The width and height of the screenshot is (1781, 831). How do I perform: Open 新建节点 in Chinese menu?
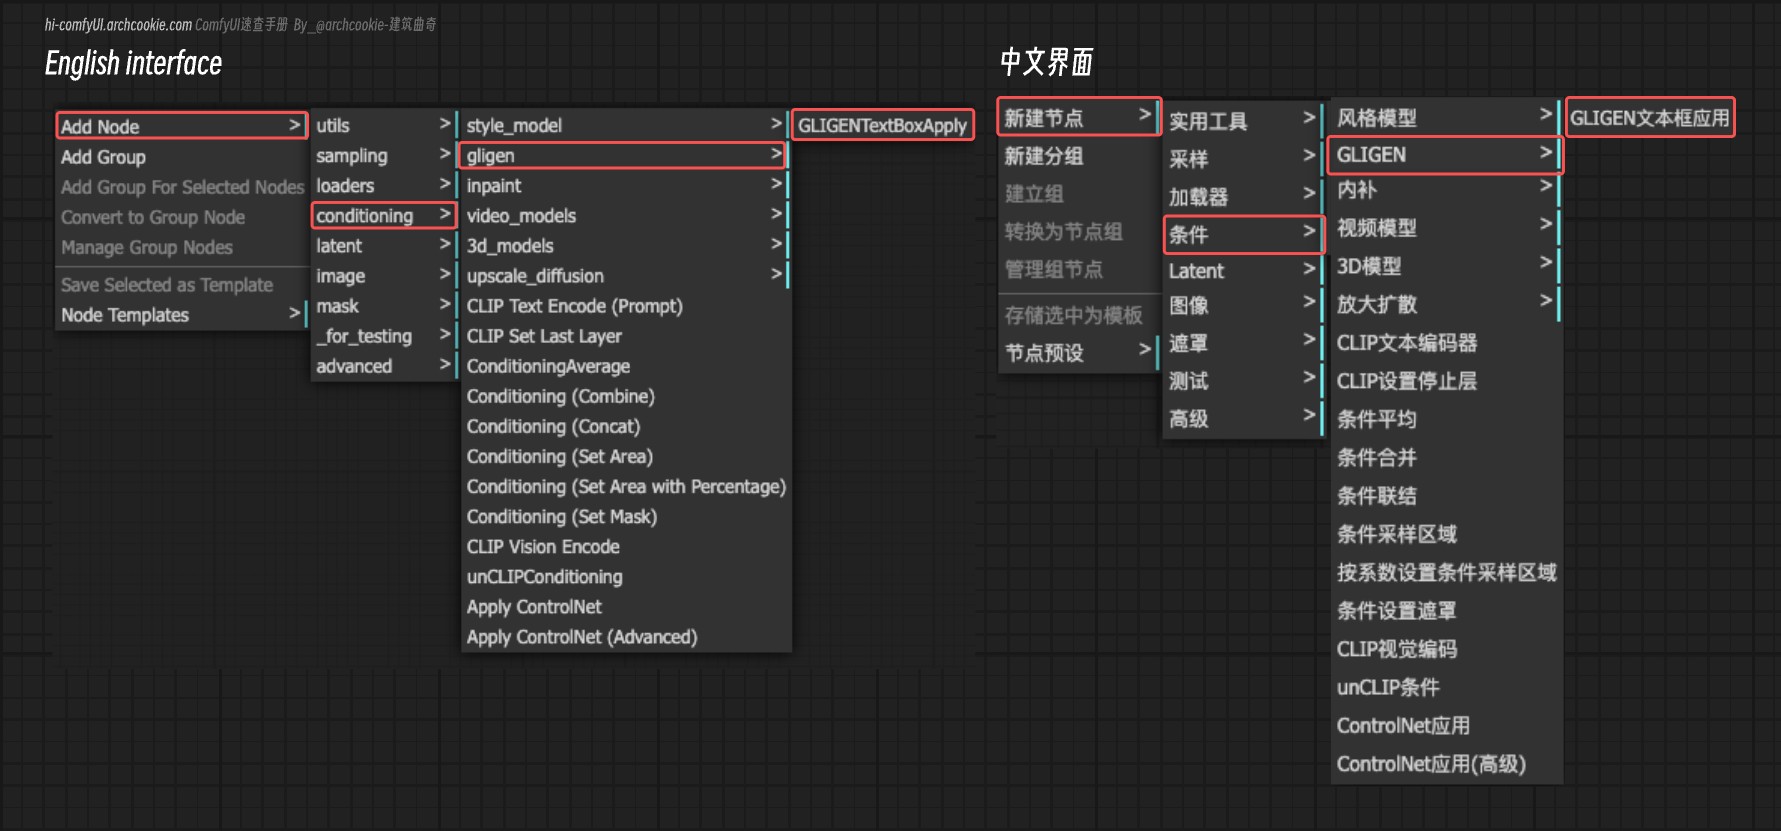coord(1079,117)
